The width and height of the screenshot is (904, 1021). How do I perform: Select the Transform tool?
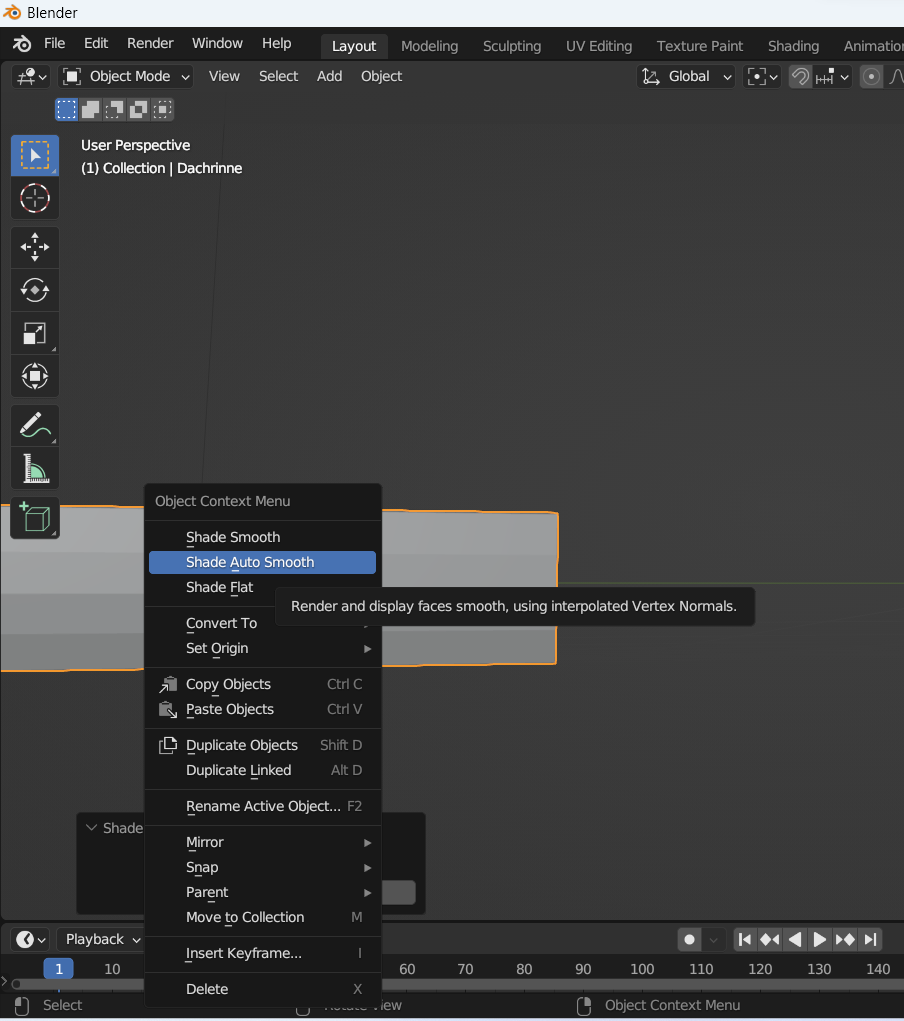[x=35, y=377]
